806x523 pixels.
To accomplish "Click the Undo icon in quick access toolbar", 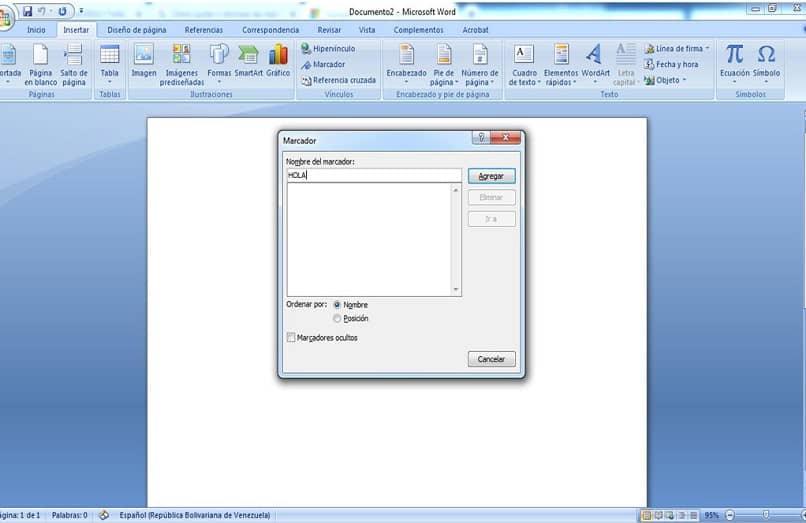I will click(x=42, y=11).
